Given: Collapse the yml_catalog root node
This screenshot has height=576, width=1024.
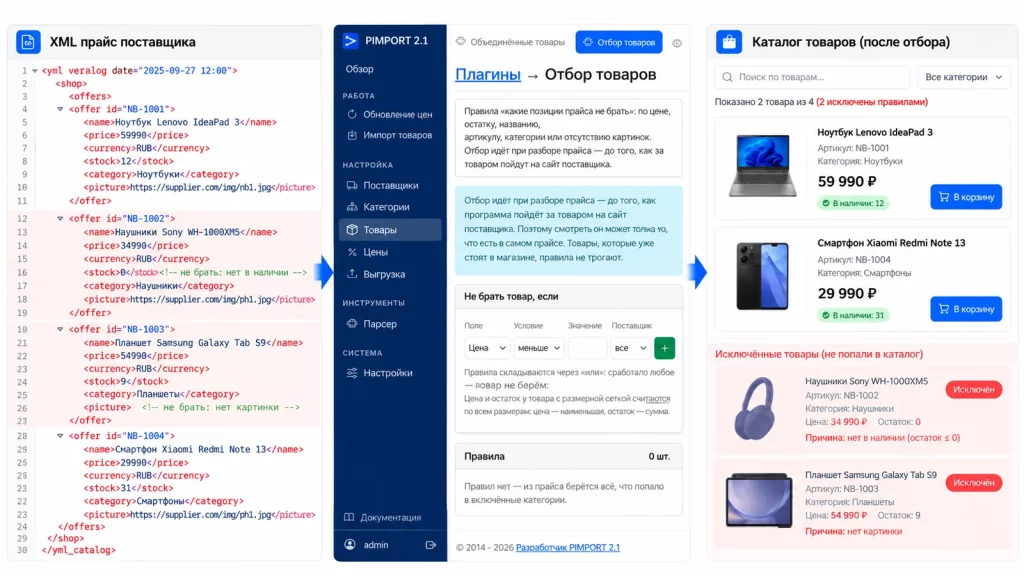Looking at the screenshot, I should coord(35,71).
